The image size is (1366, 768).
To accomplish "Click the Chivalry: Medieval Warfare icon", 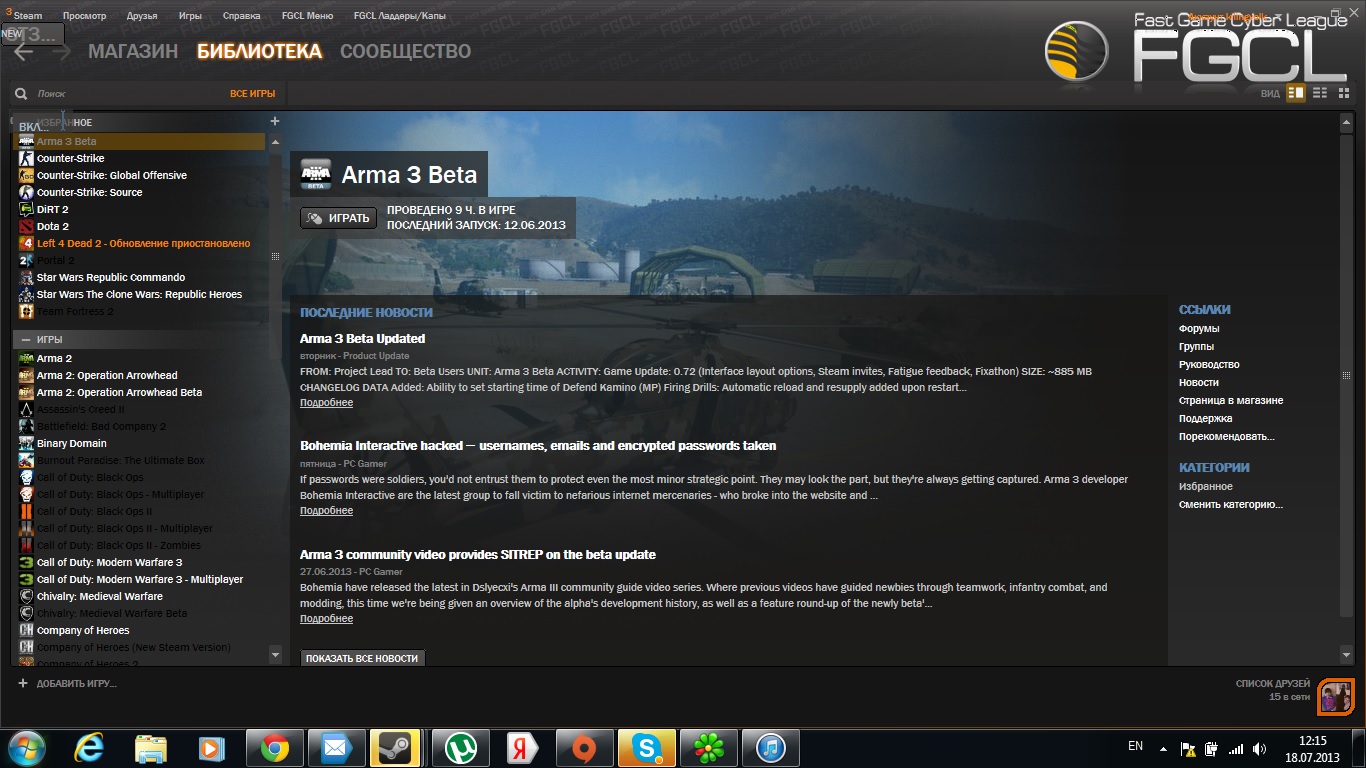I will pos(27,596).
